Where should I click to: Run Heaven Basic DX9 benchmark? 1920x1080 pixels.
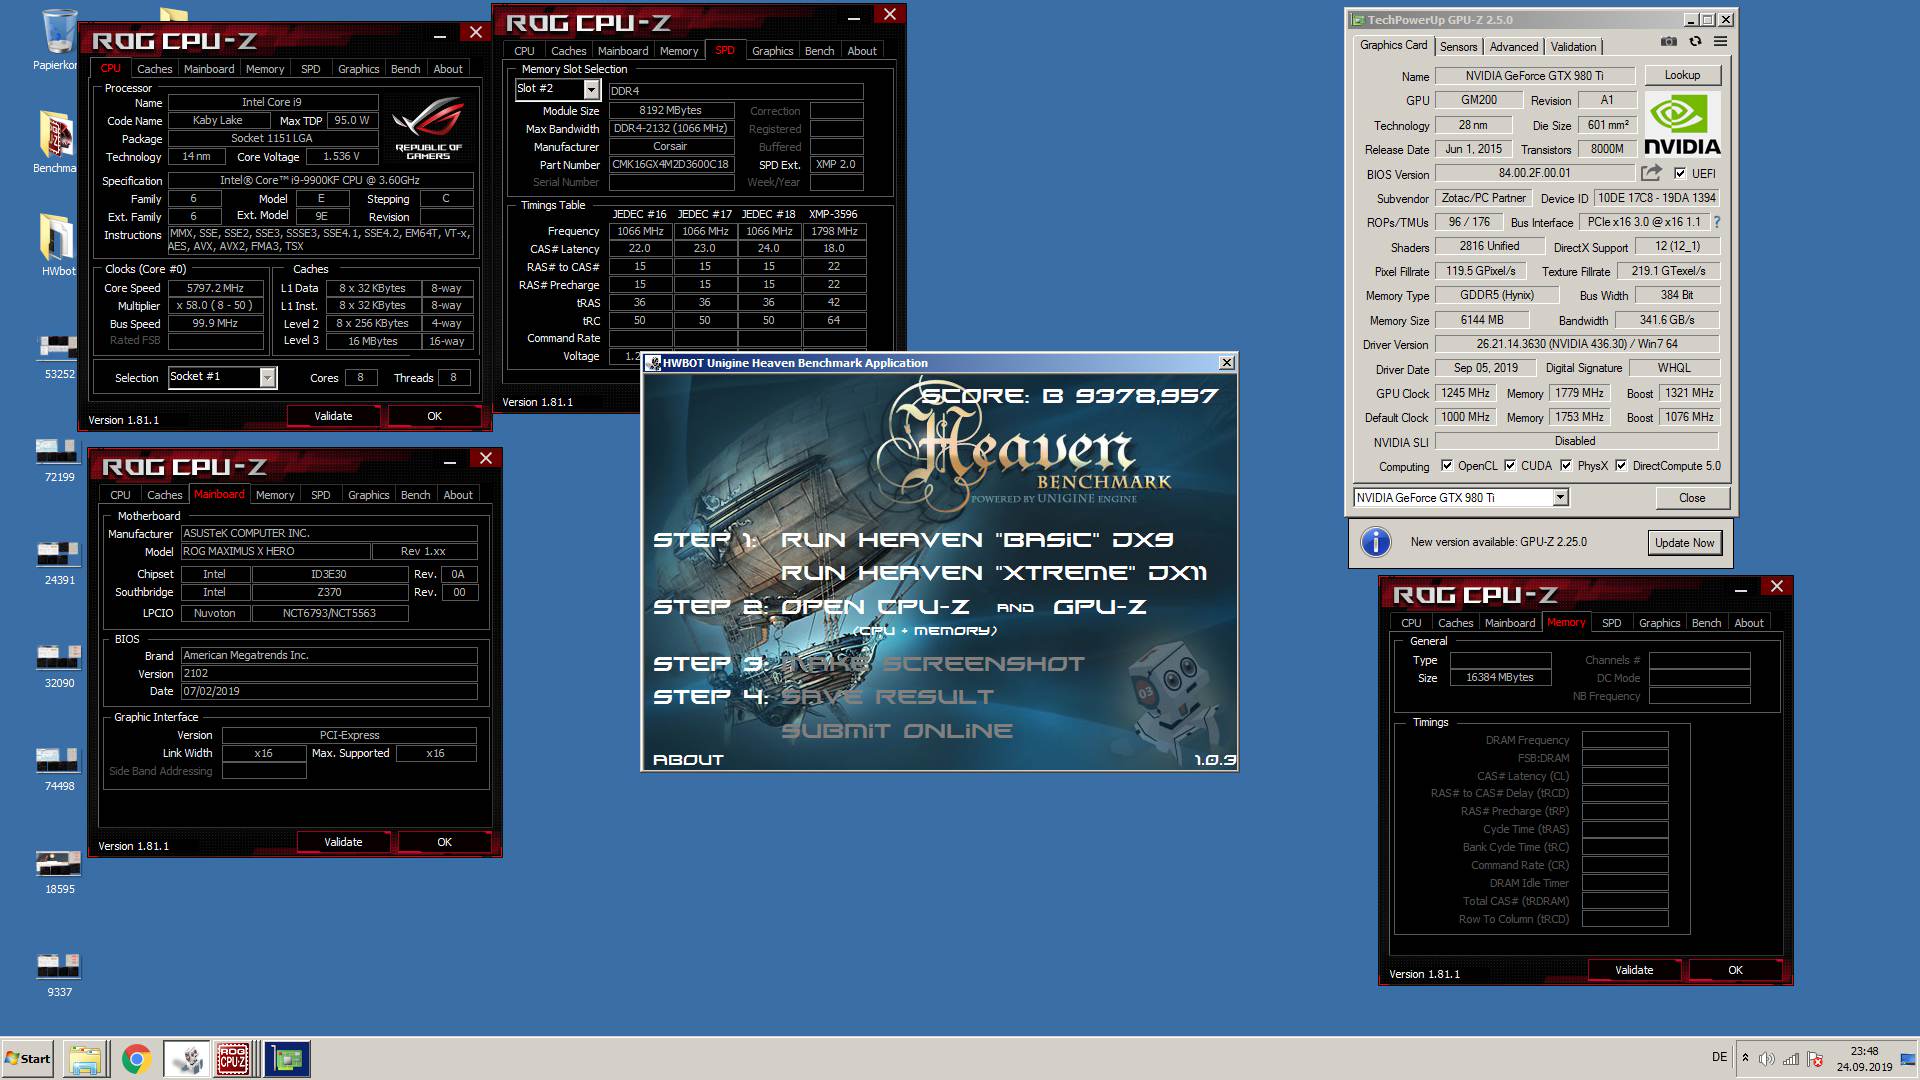click(976, 539)
